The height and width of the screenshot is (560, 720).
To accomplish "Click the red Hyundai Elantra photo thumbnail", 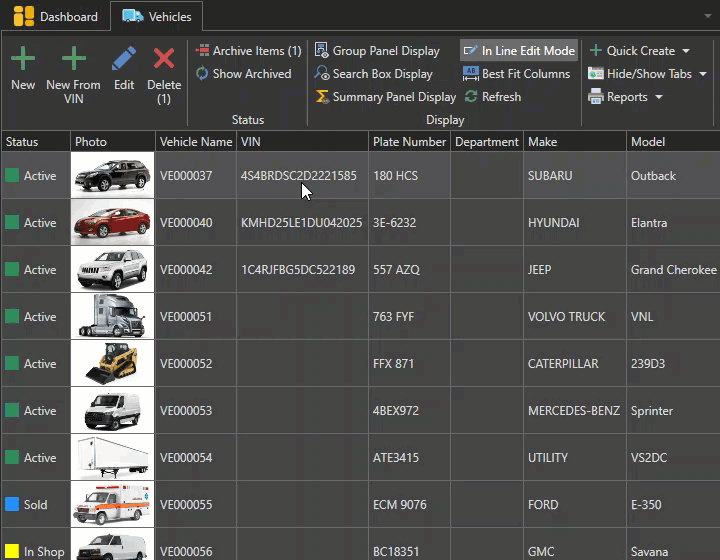I will [113, 223].
